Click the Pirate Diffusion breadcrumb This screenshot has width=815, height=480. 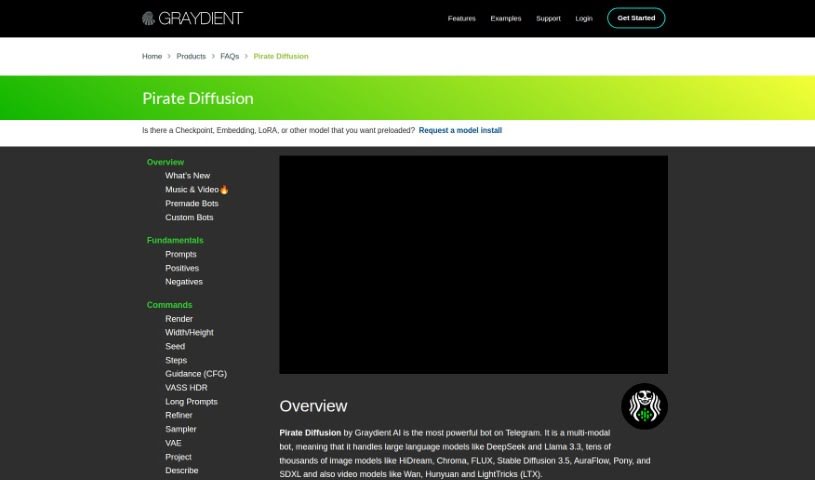coord(281,56)
